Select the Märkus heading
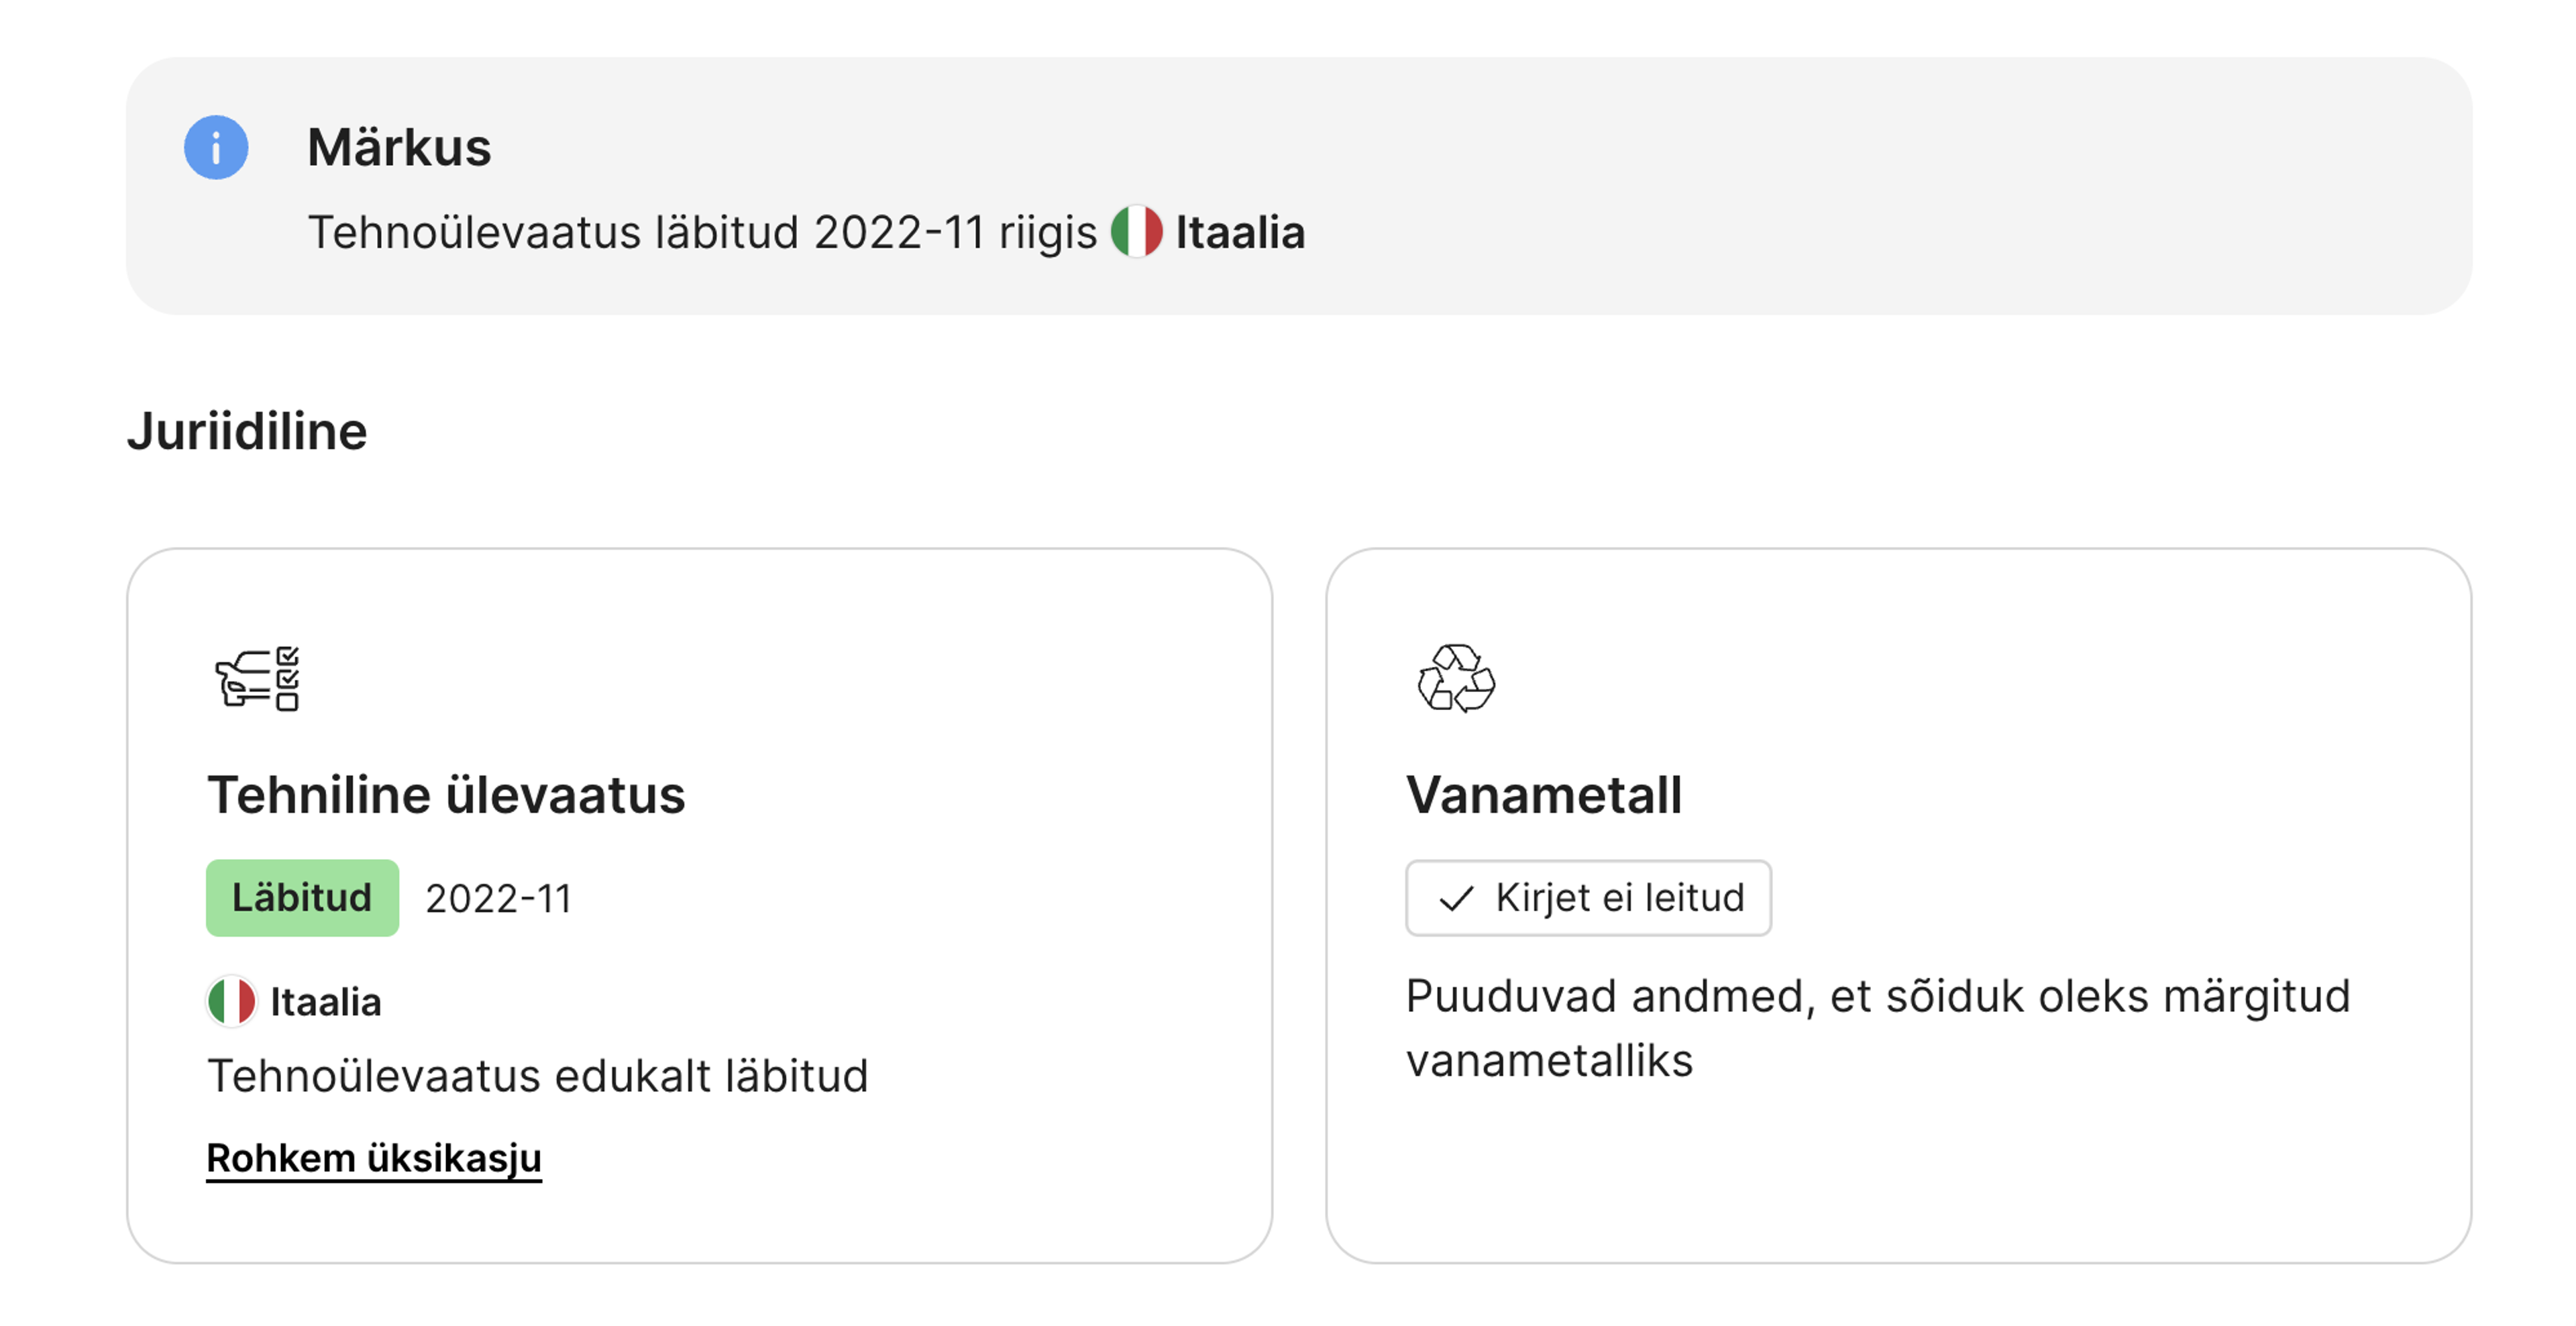Image resolution: width=2576 pixels, height=1326 pixels. click(x=398, y=148)
